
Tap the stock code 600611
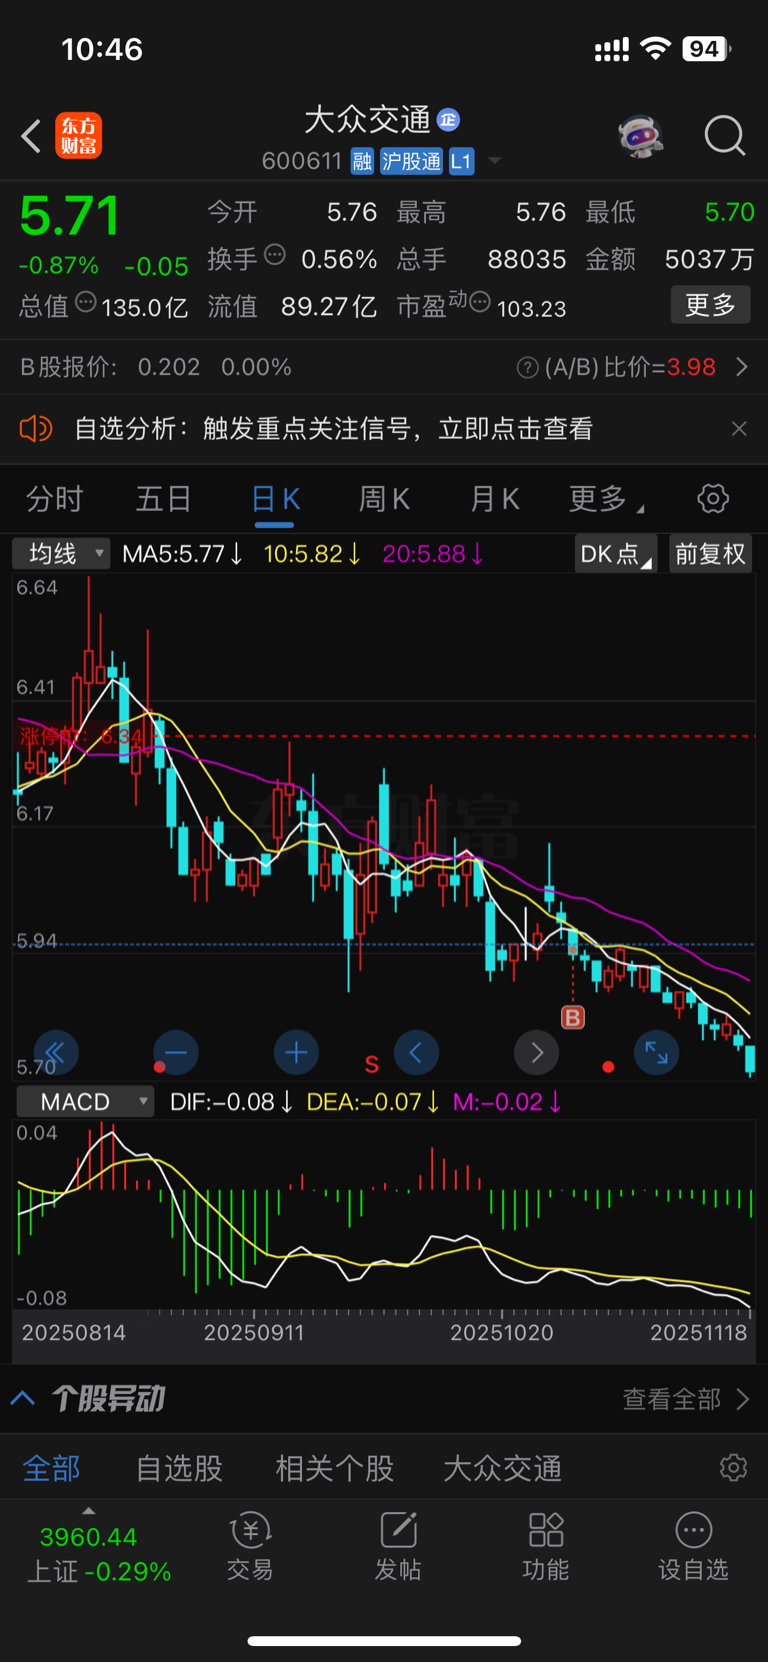(302, 161)
